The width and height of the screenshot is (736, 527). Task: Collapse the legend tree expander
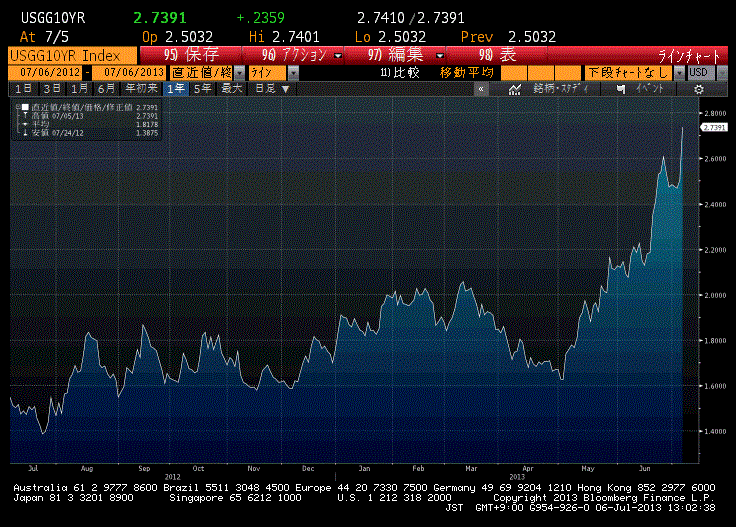pyautogui.click(x=18, y=107)
